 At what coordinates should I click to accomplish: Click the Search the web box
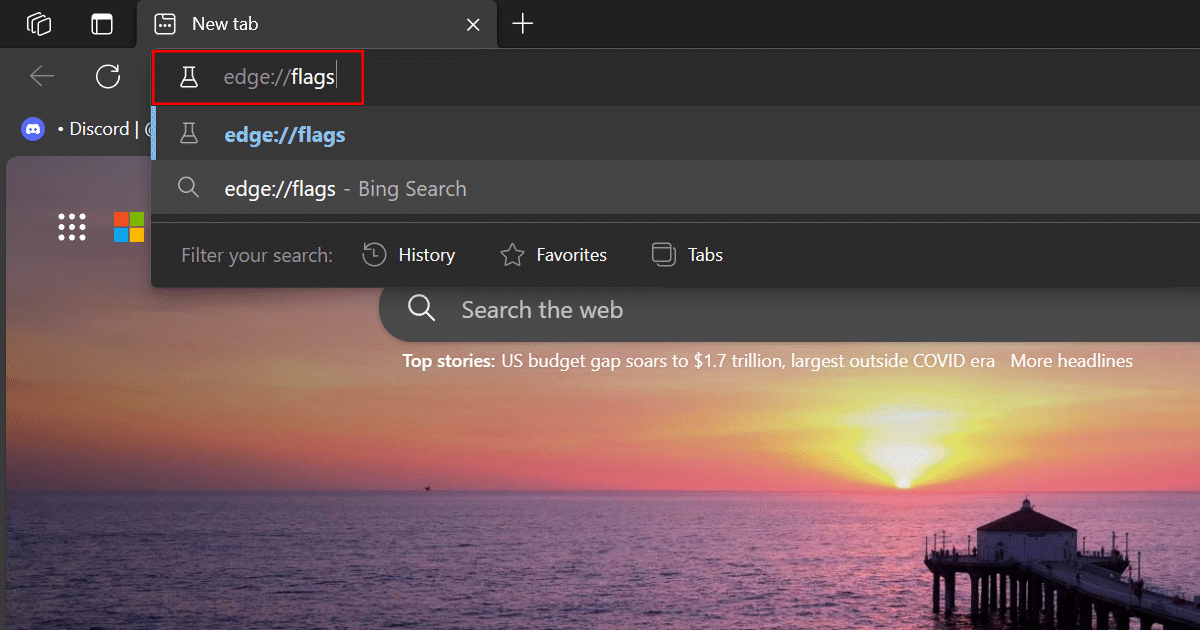pyautogui.click(x=542, y=309)
